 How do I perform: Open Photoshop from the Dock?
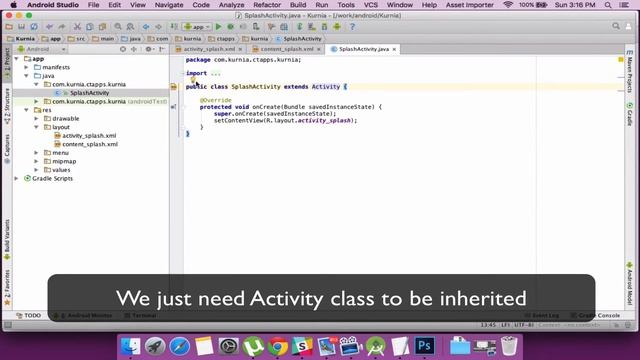pyautogui.click(x=424, y=346)
